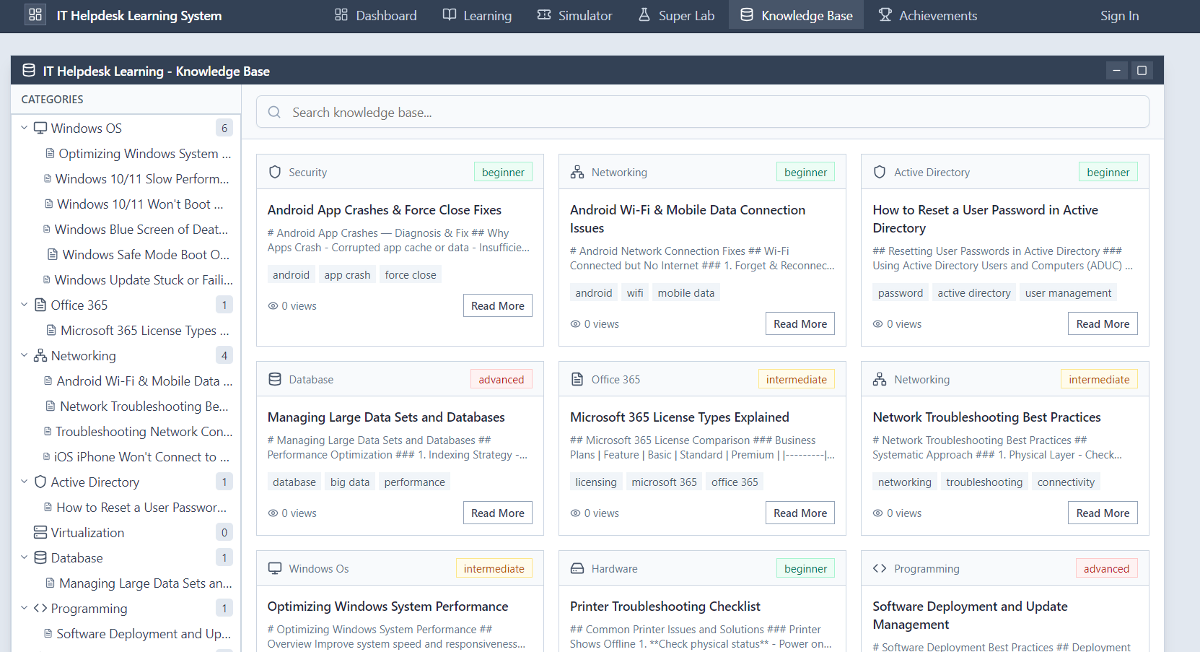Go to the Super Lab tab
Image resolution: width=1200 pixels, height=652 pixels.
click(675, 15)
